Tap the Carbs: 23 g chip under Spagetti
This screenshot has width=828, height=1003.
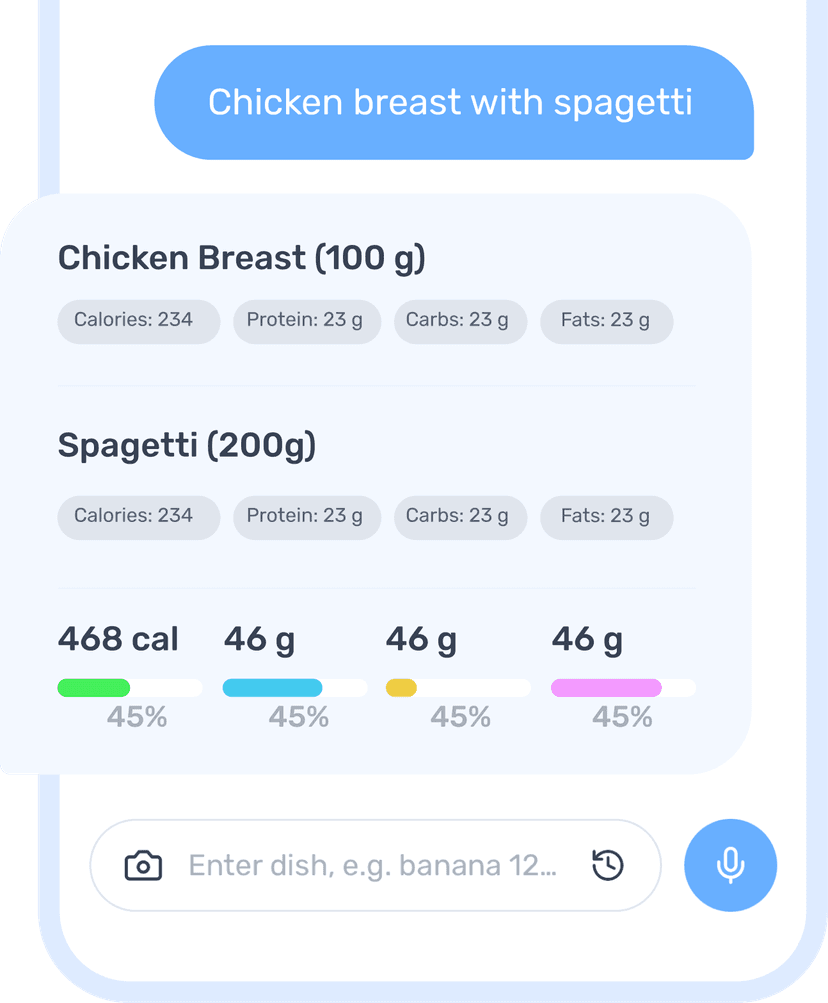[460, 517]
